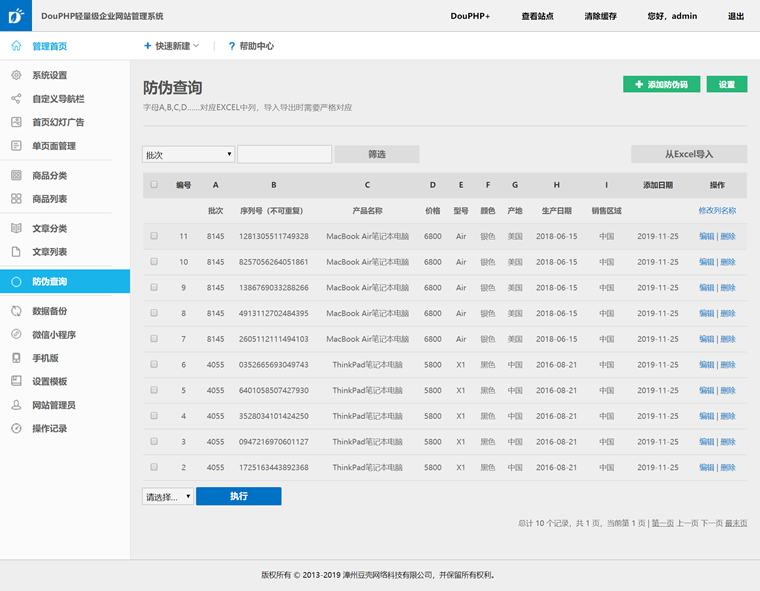Screen dimensions: 760x591
Task: Click the home icon beside 管理首页
Action: [x=16, y=46]
